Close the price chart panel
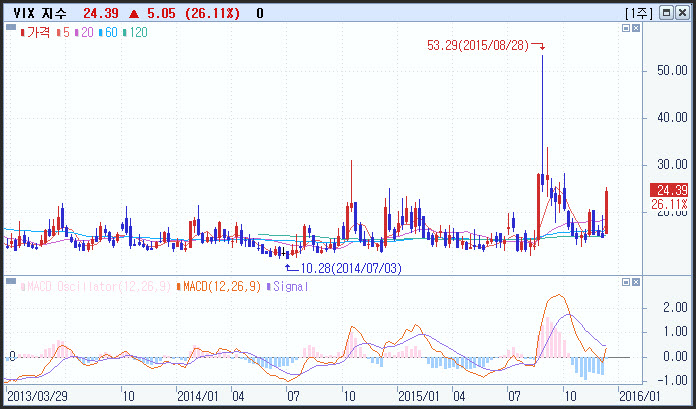The height and width of the screenshot is (409, 696). click(636, 28)
